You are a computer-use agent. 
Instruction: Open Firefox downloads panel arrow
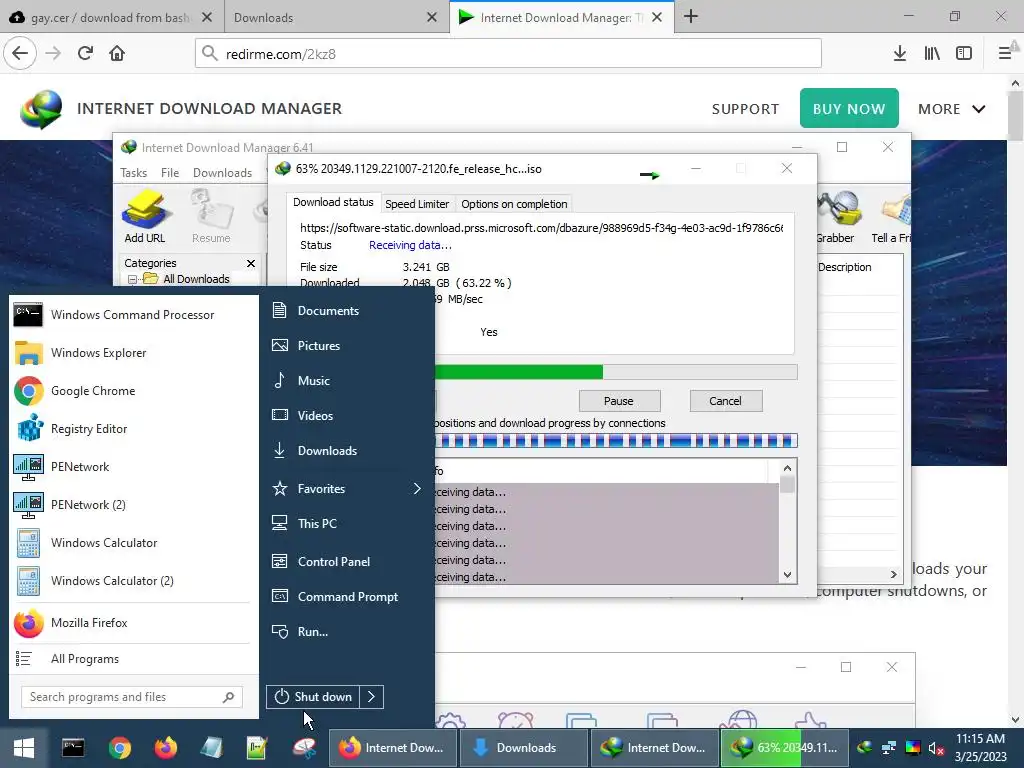point(900,54)
